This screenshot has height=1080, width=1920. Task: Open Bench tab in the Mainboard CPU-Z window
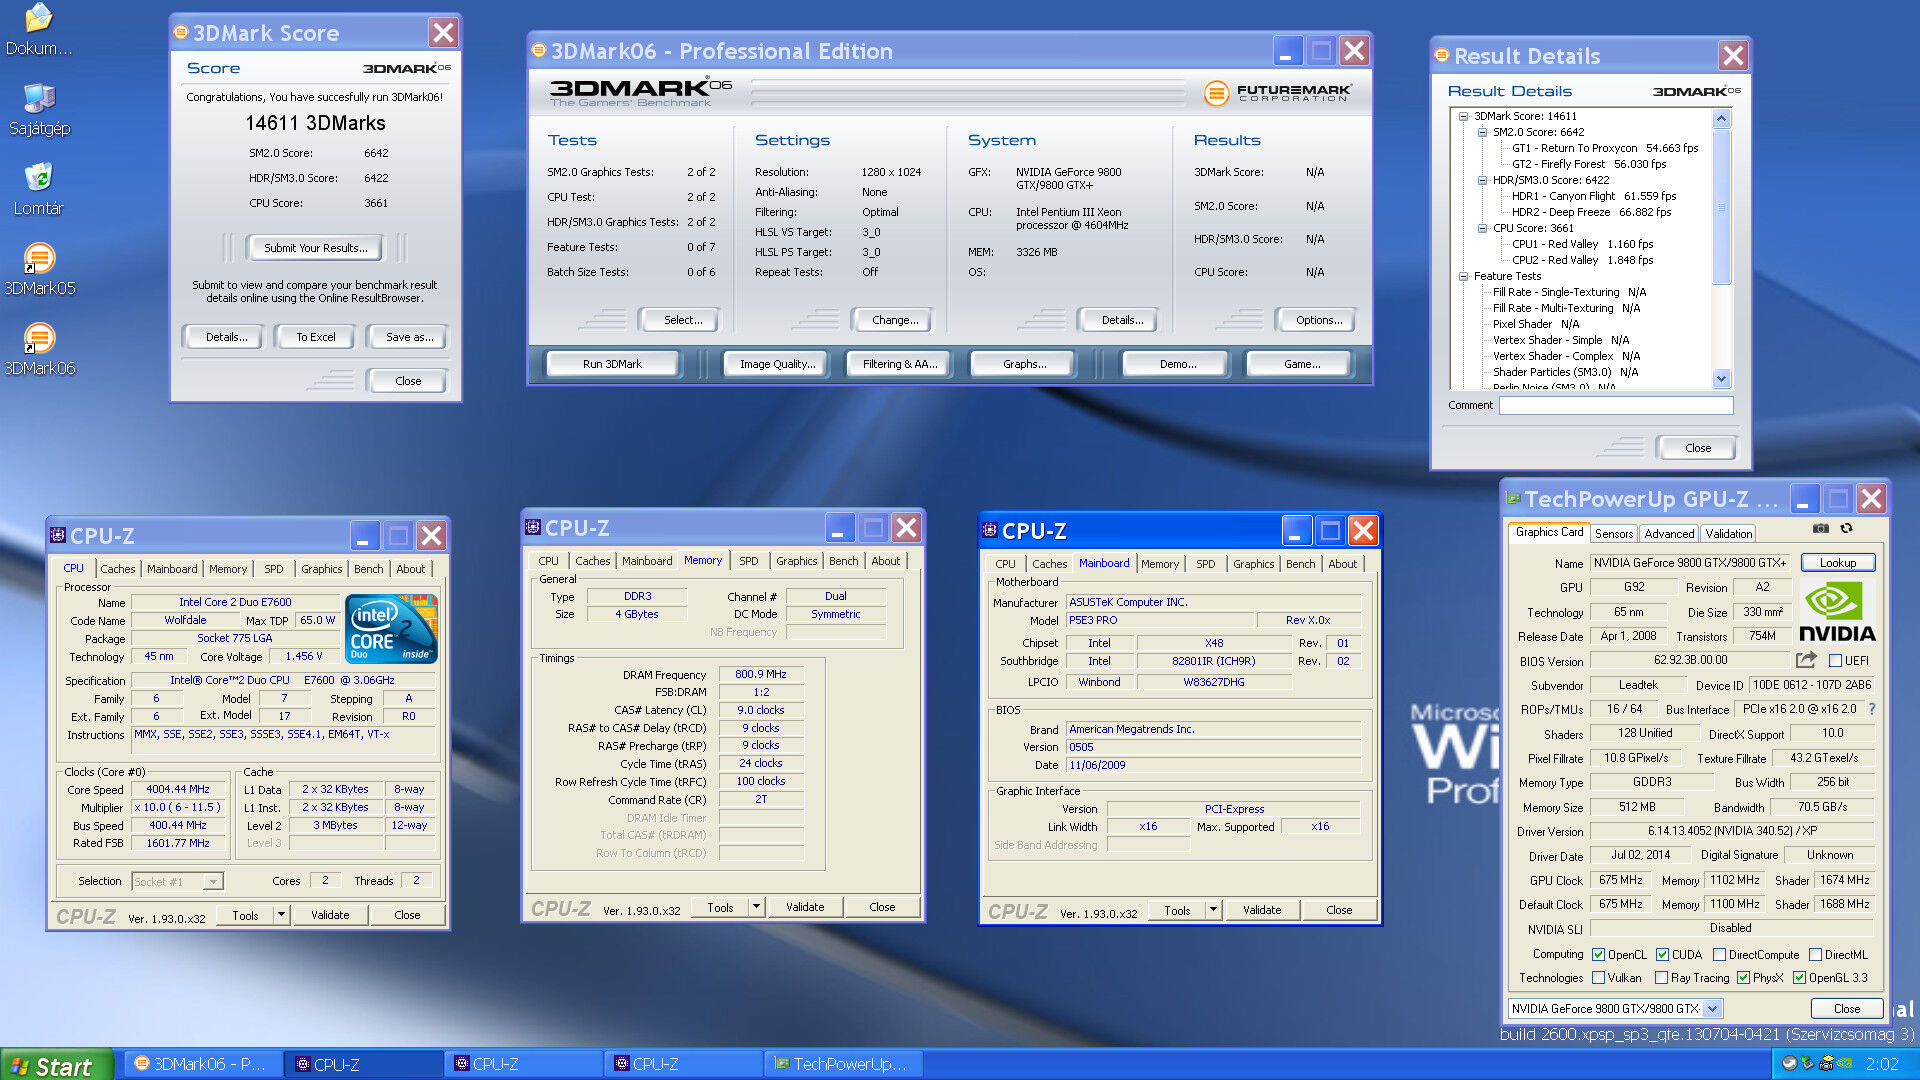click(1300, 564)
